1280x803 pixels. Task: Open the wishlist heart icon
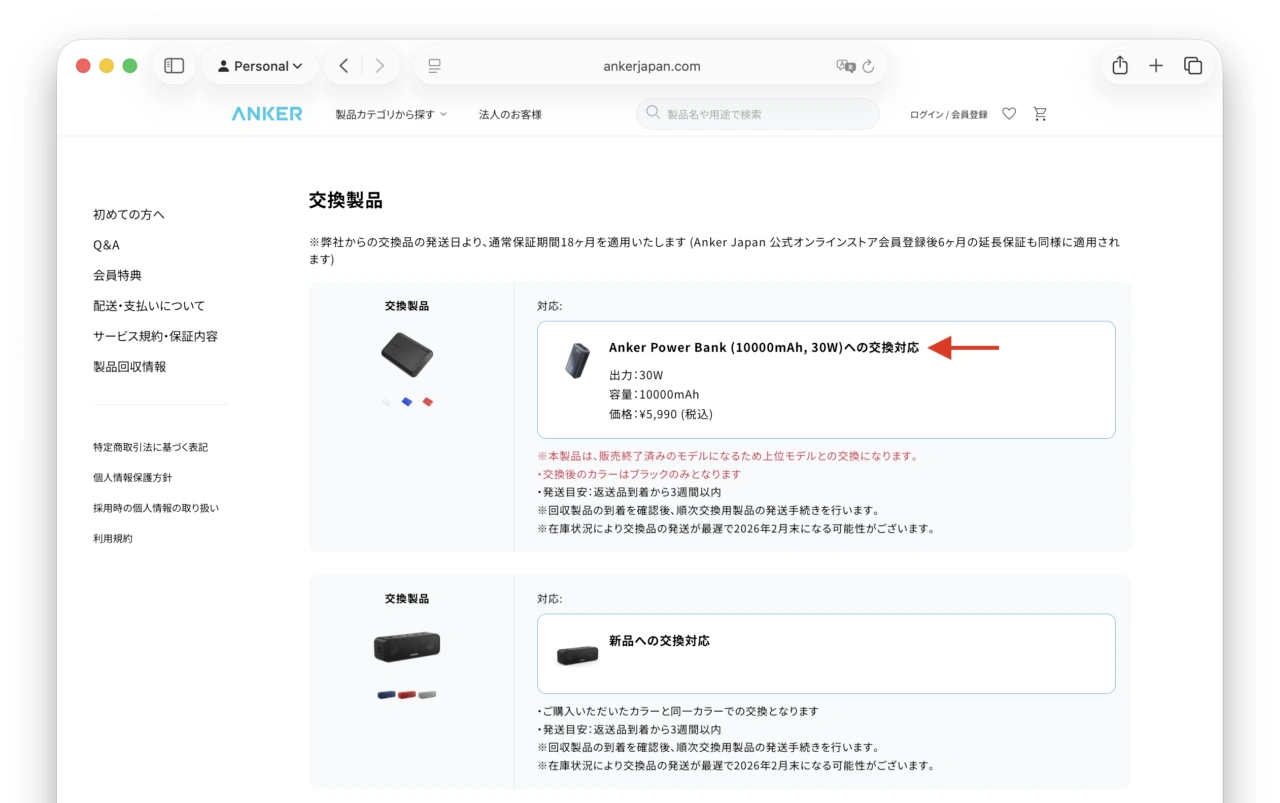[1009, 114]
